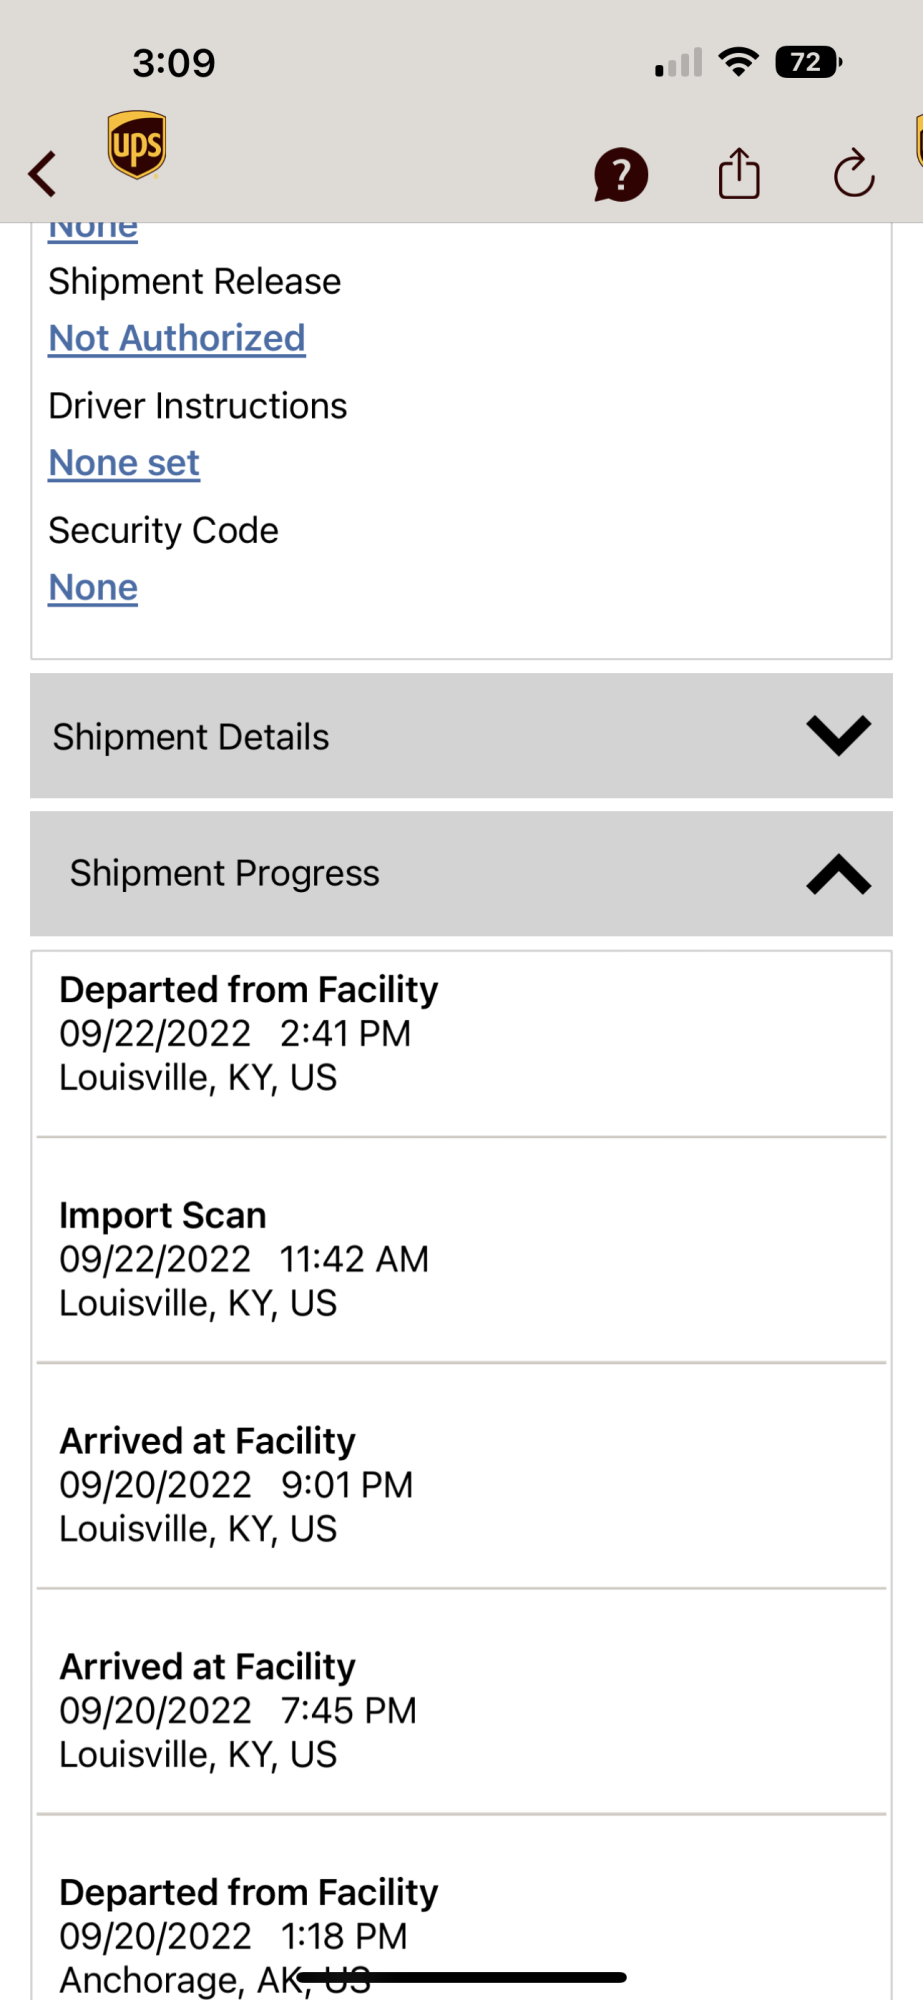The image size is (923, 2000).
Task: Tap the share icon
Action: 739,174
